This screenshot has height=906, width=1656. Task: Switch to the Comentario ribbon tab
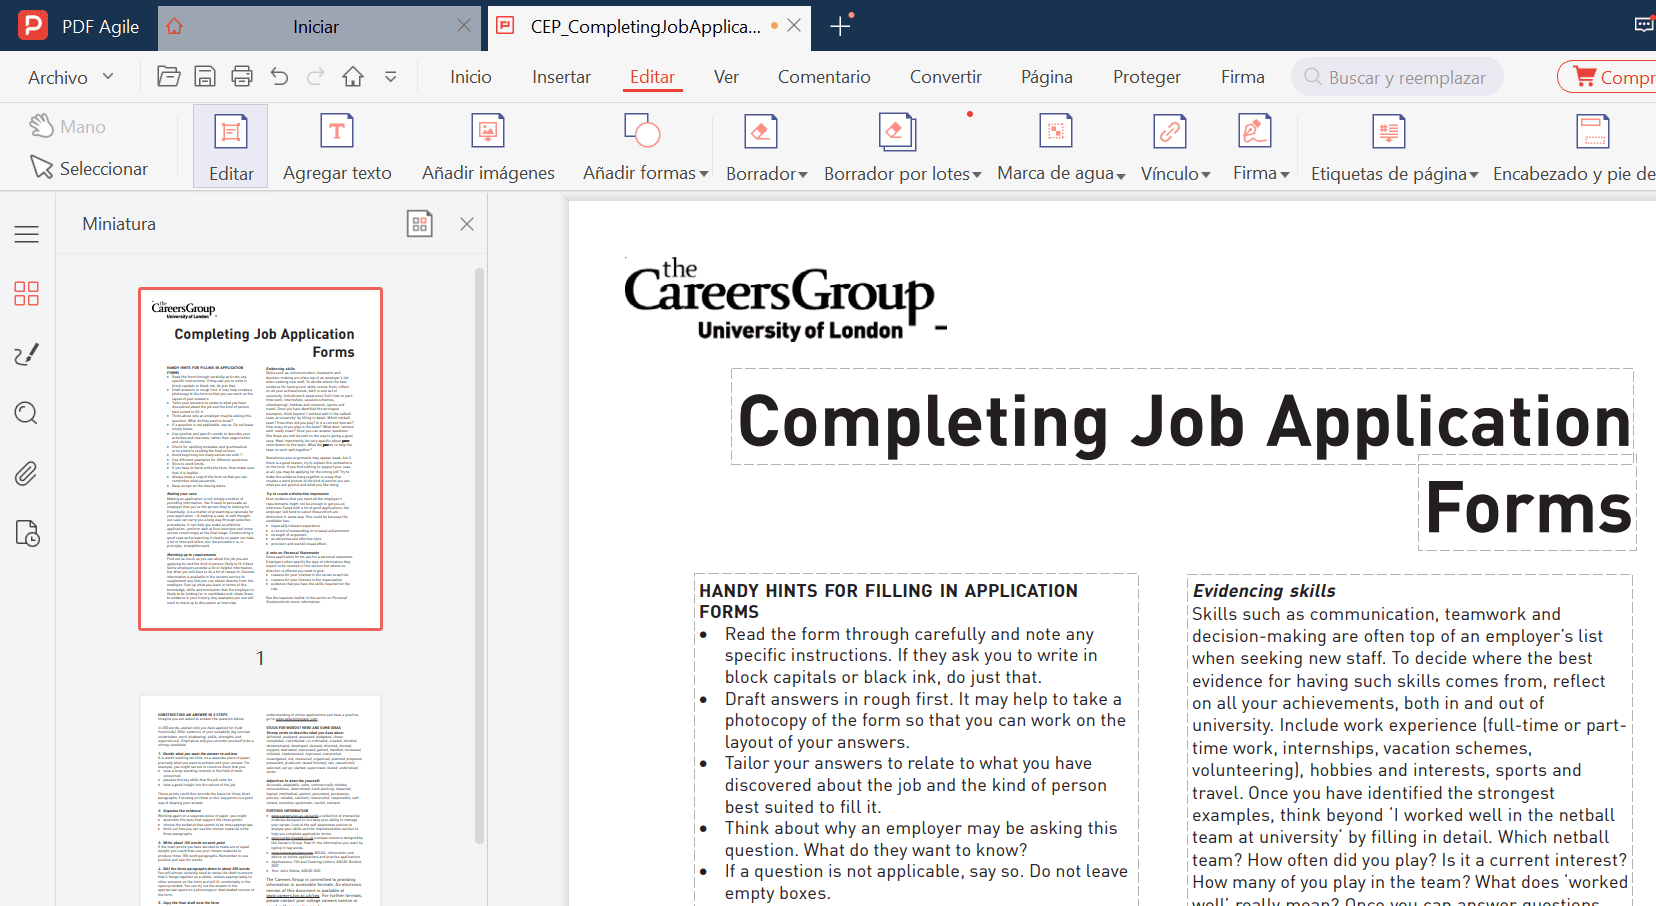tap(824, 77)
